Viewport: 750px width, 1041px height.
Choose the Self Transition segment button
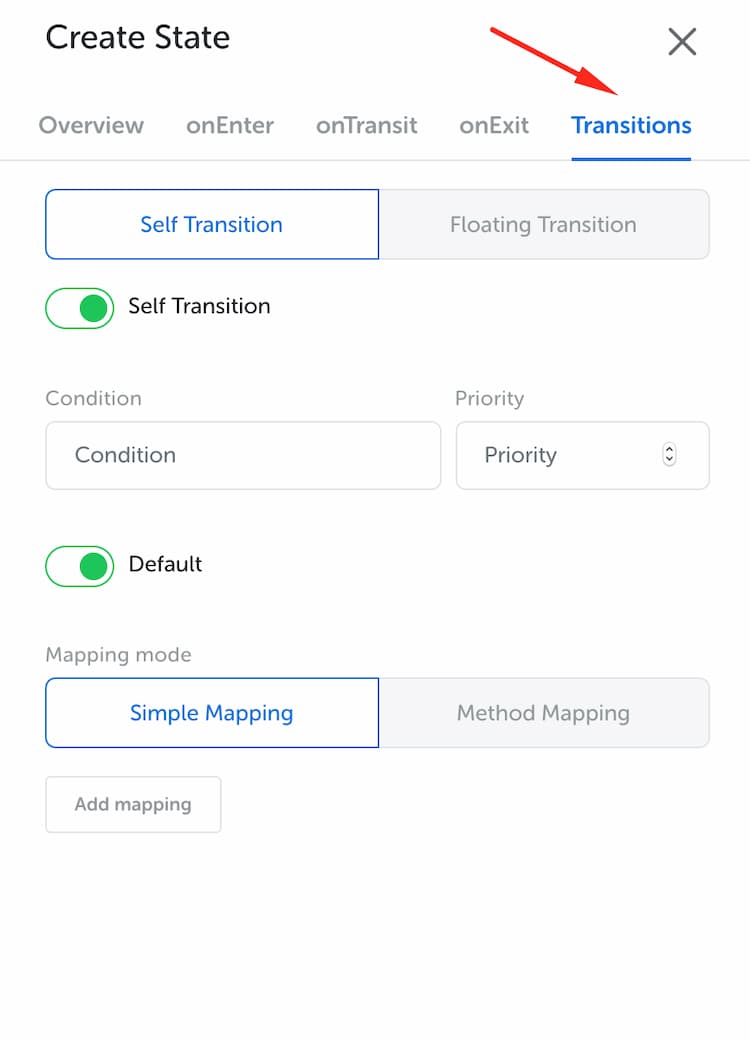tap(212, 224)
